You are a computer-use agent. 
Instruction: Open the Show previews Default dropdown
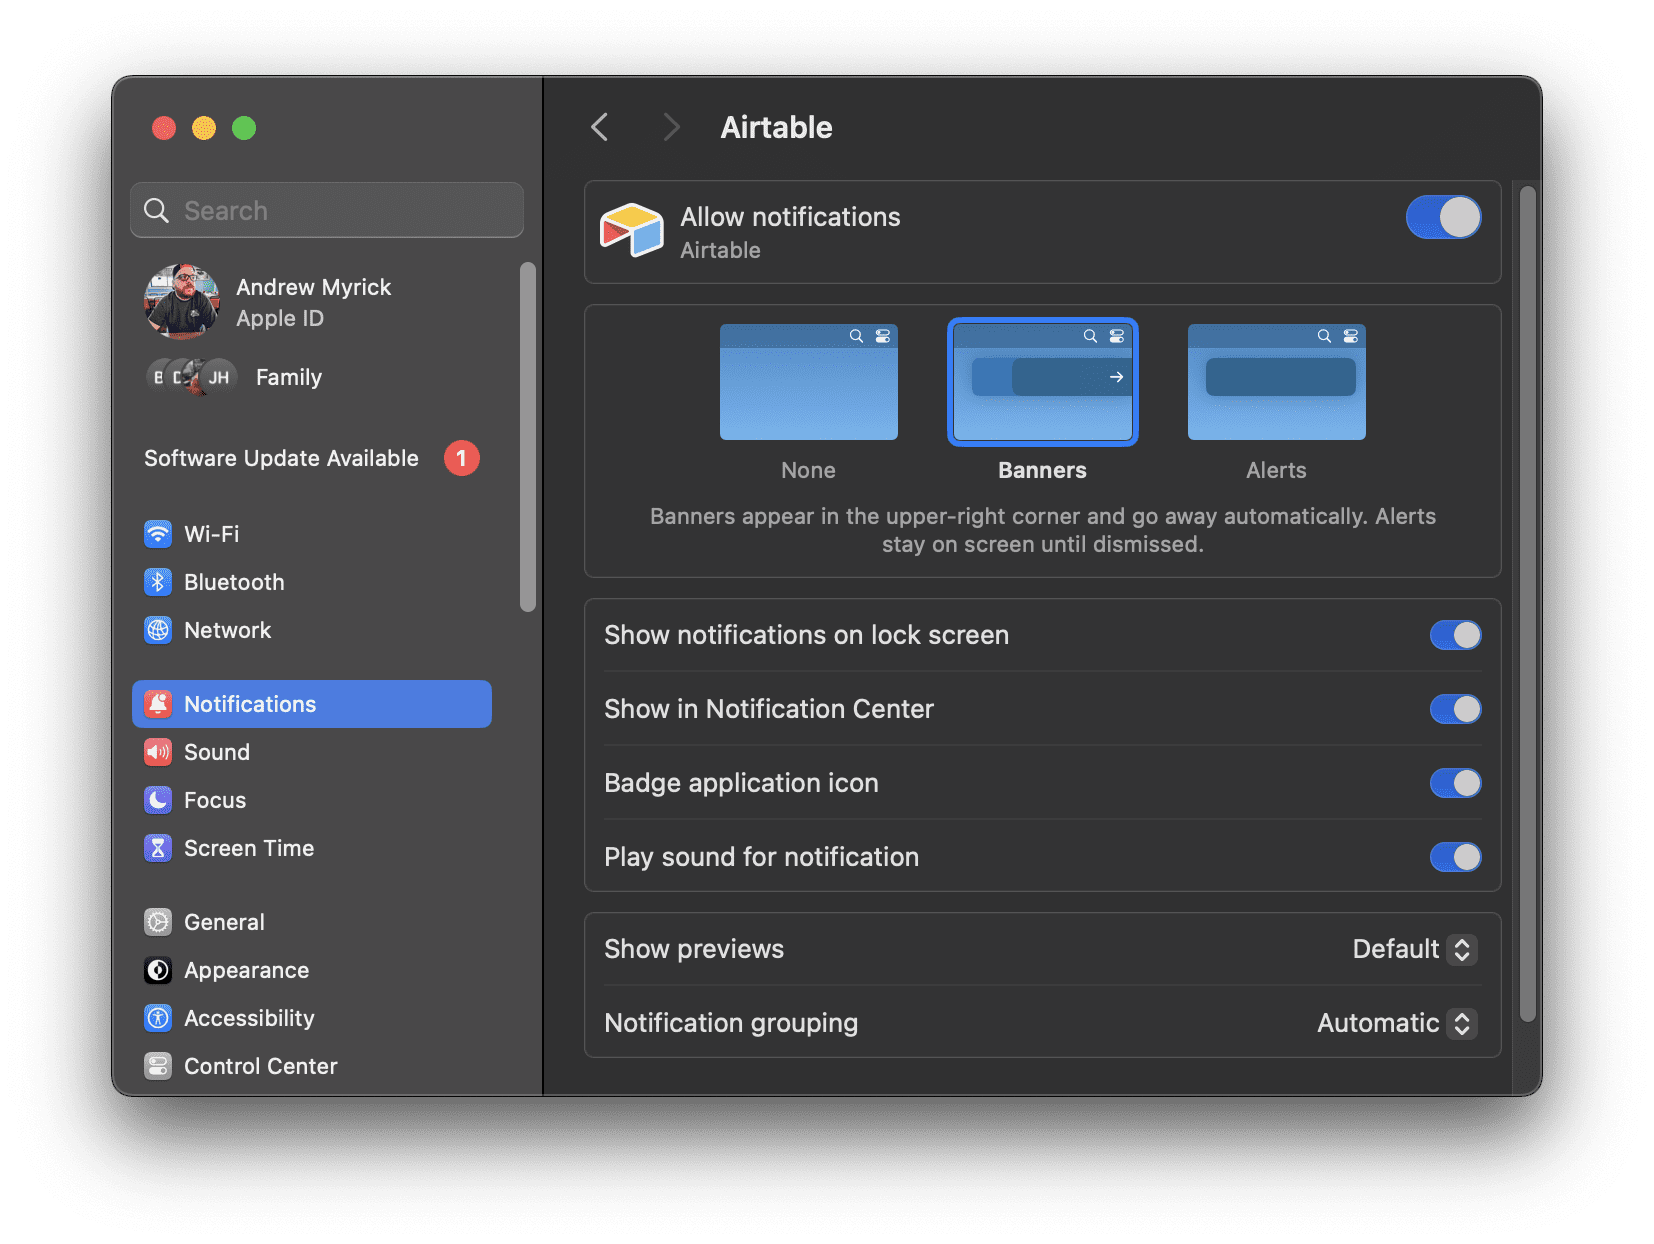pos(1414,949)
